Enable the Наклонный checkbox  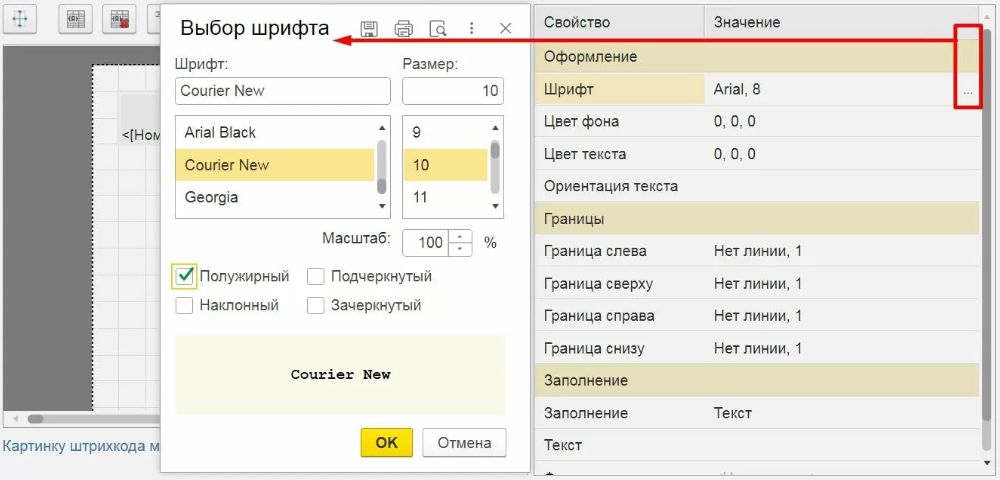tap(184, 305)
